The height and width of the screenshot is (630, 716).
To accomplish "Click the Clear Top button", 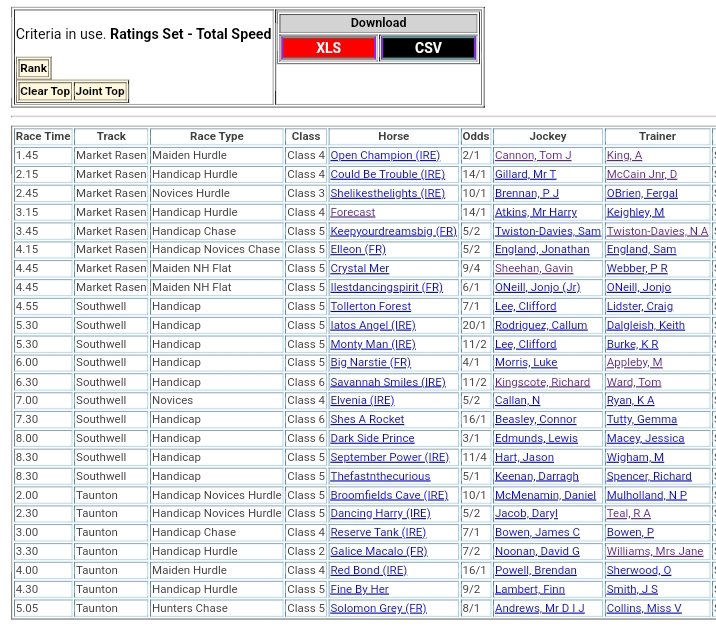I will point(46,92).
